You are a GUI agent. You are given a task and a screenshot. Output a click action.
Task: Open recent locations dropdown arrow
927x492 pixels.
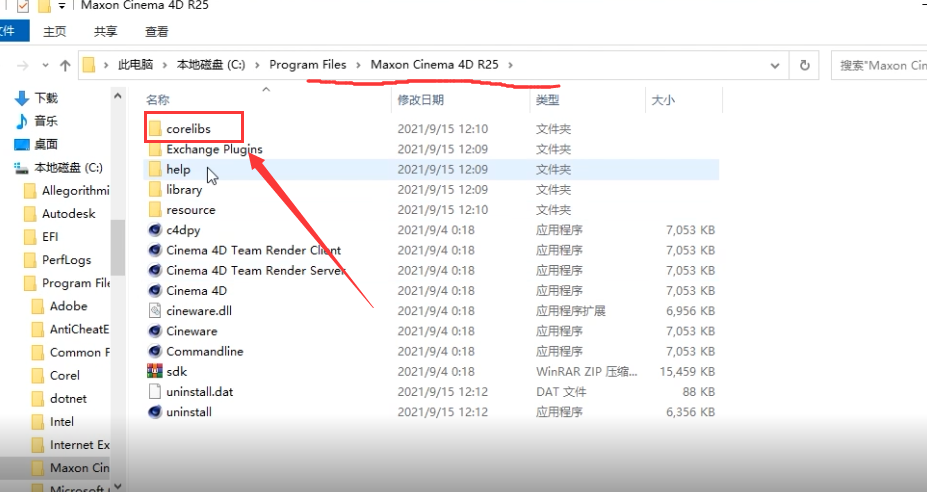(x=46, y=66)
